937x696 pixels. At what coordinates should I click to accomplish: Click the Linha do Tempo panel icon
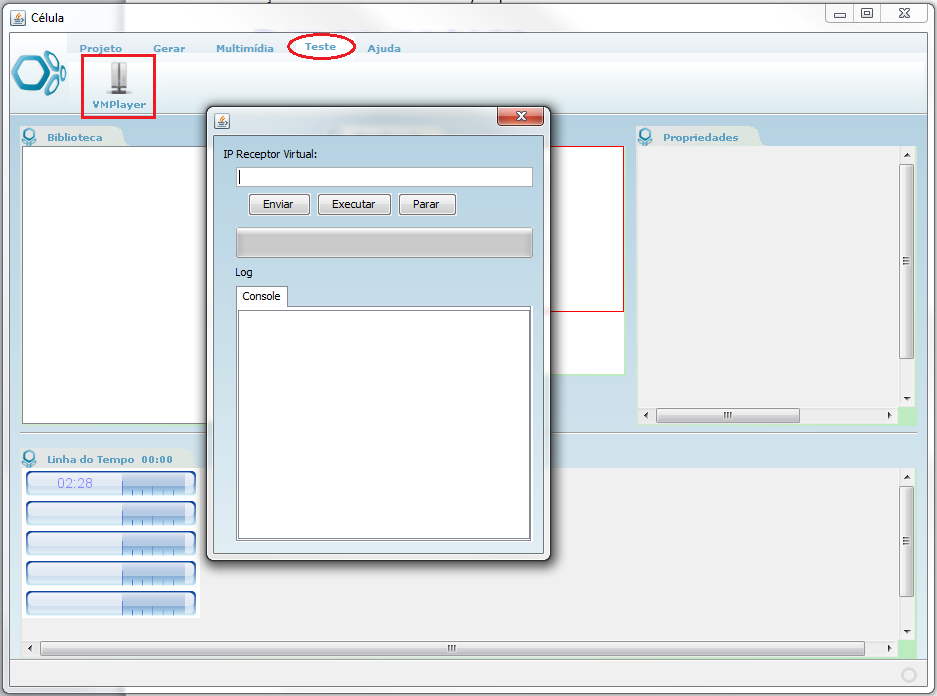pyautogui.click(x=29, y=459)
